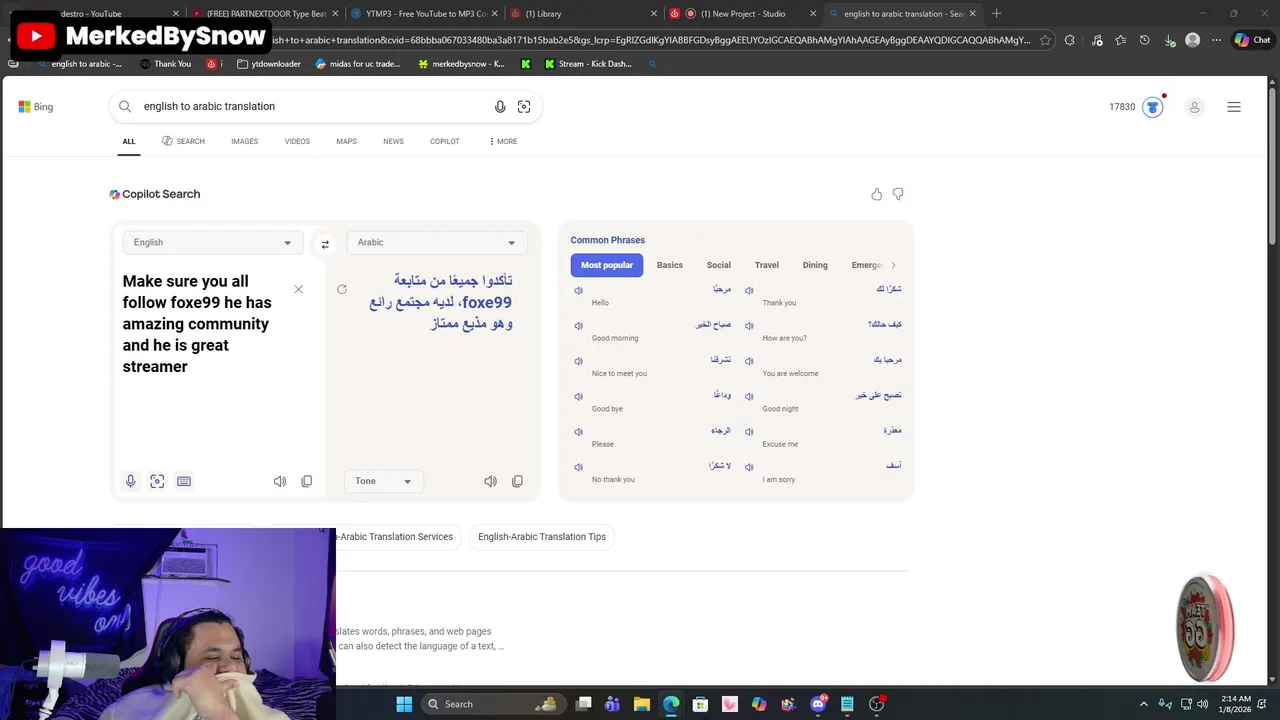Listen to the English source text
The height and width of the screenshot is (720, 1280).
pyautogui.click(x=280, y=481)
